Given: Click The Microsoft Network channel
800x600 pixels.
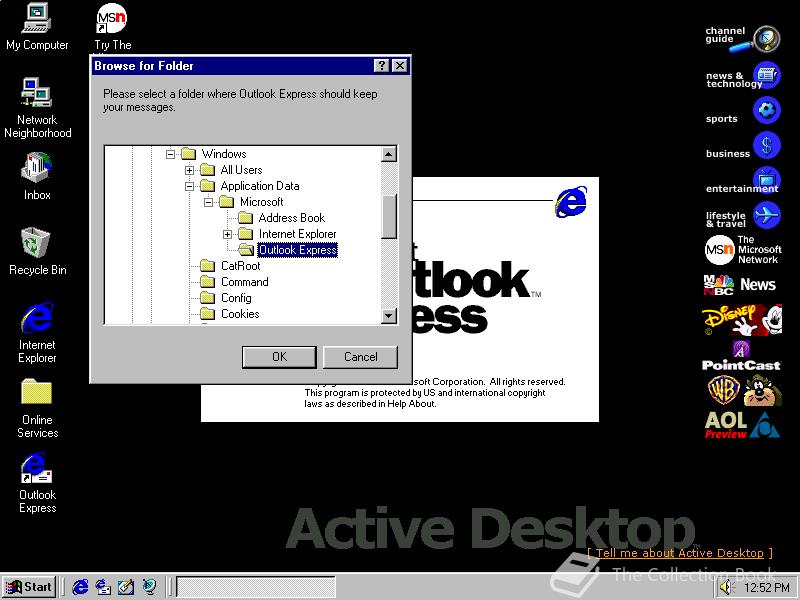Looking at the screenshot, I should 742,249.
